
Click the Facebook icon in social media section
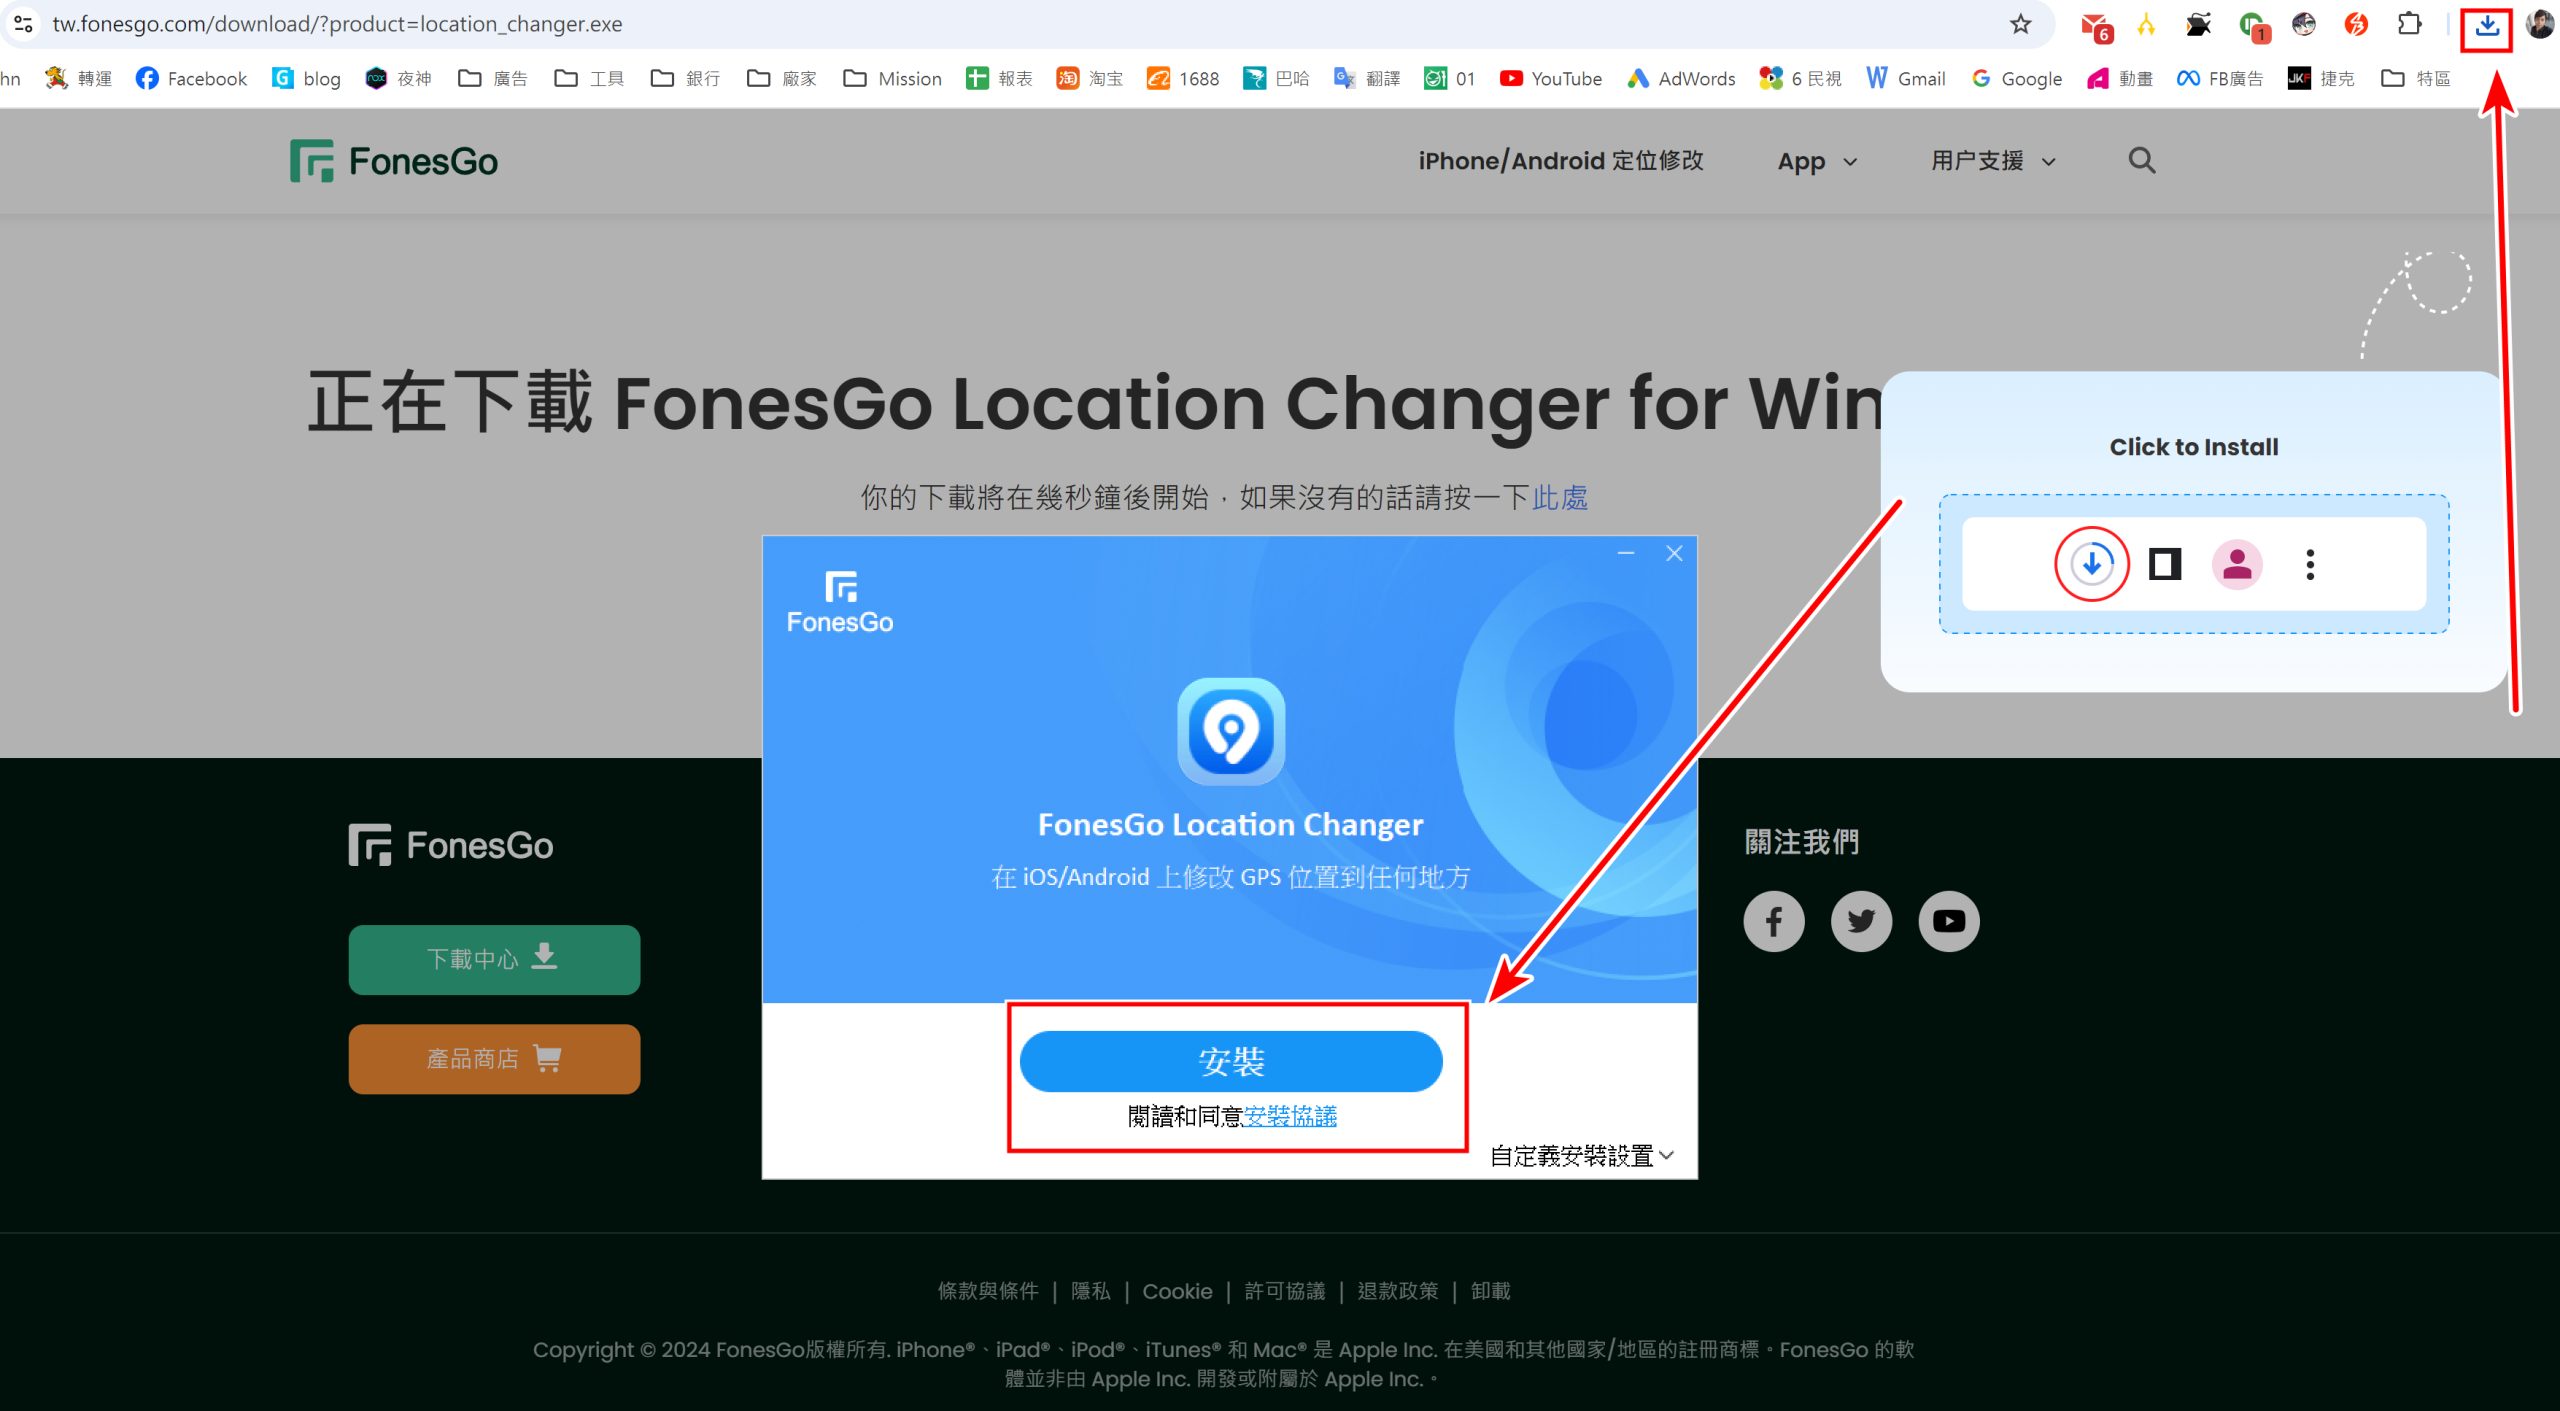pos(1775,919)
